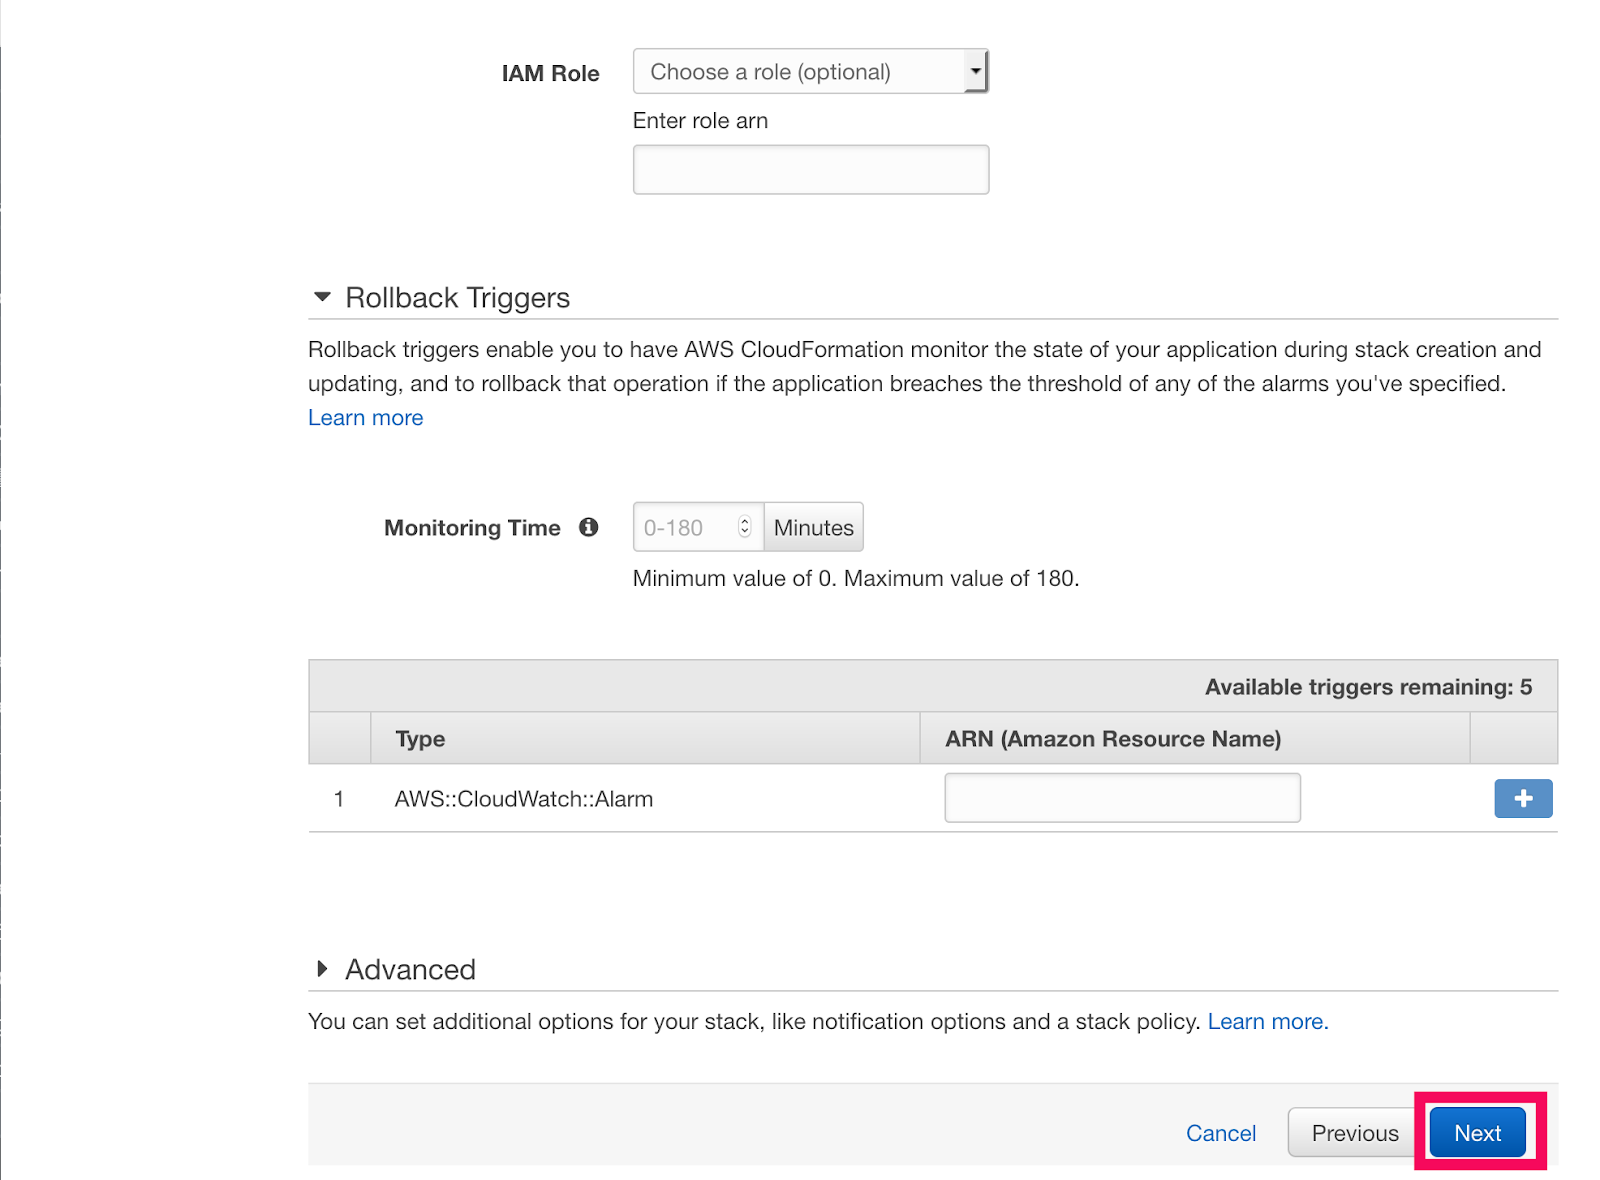Go back with Previous button
The width and height of the screenshot is (1600, 1180).
click(1354, 1132)
